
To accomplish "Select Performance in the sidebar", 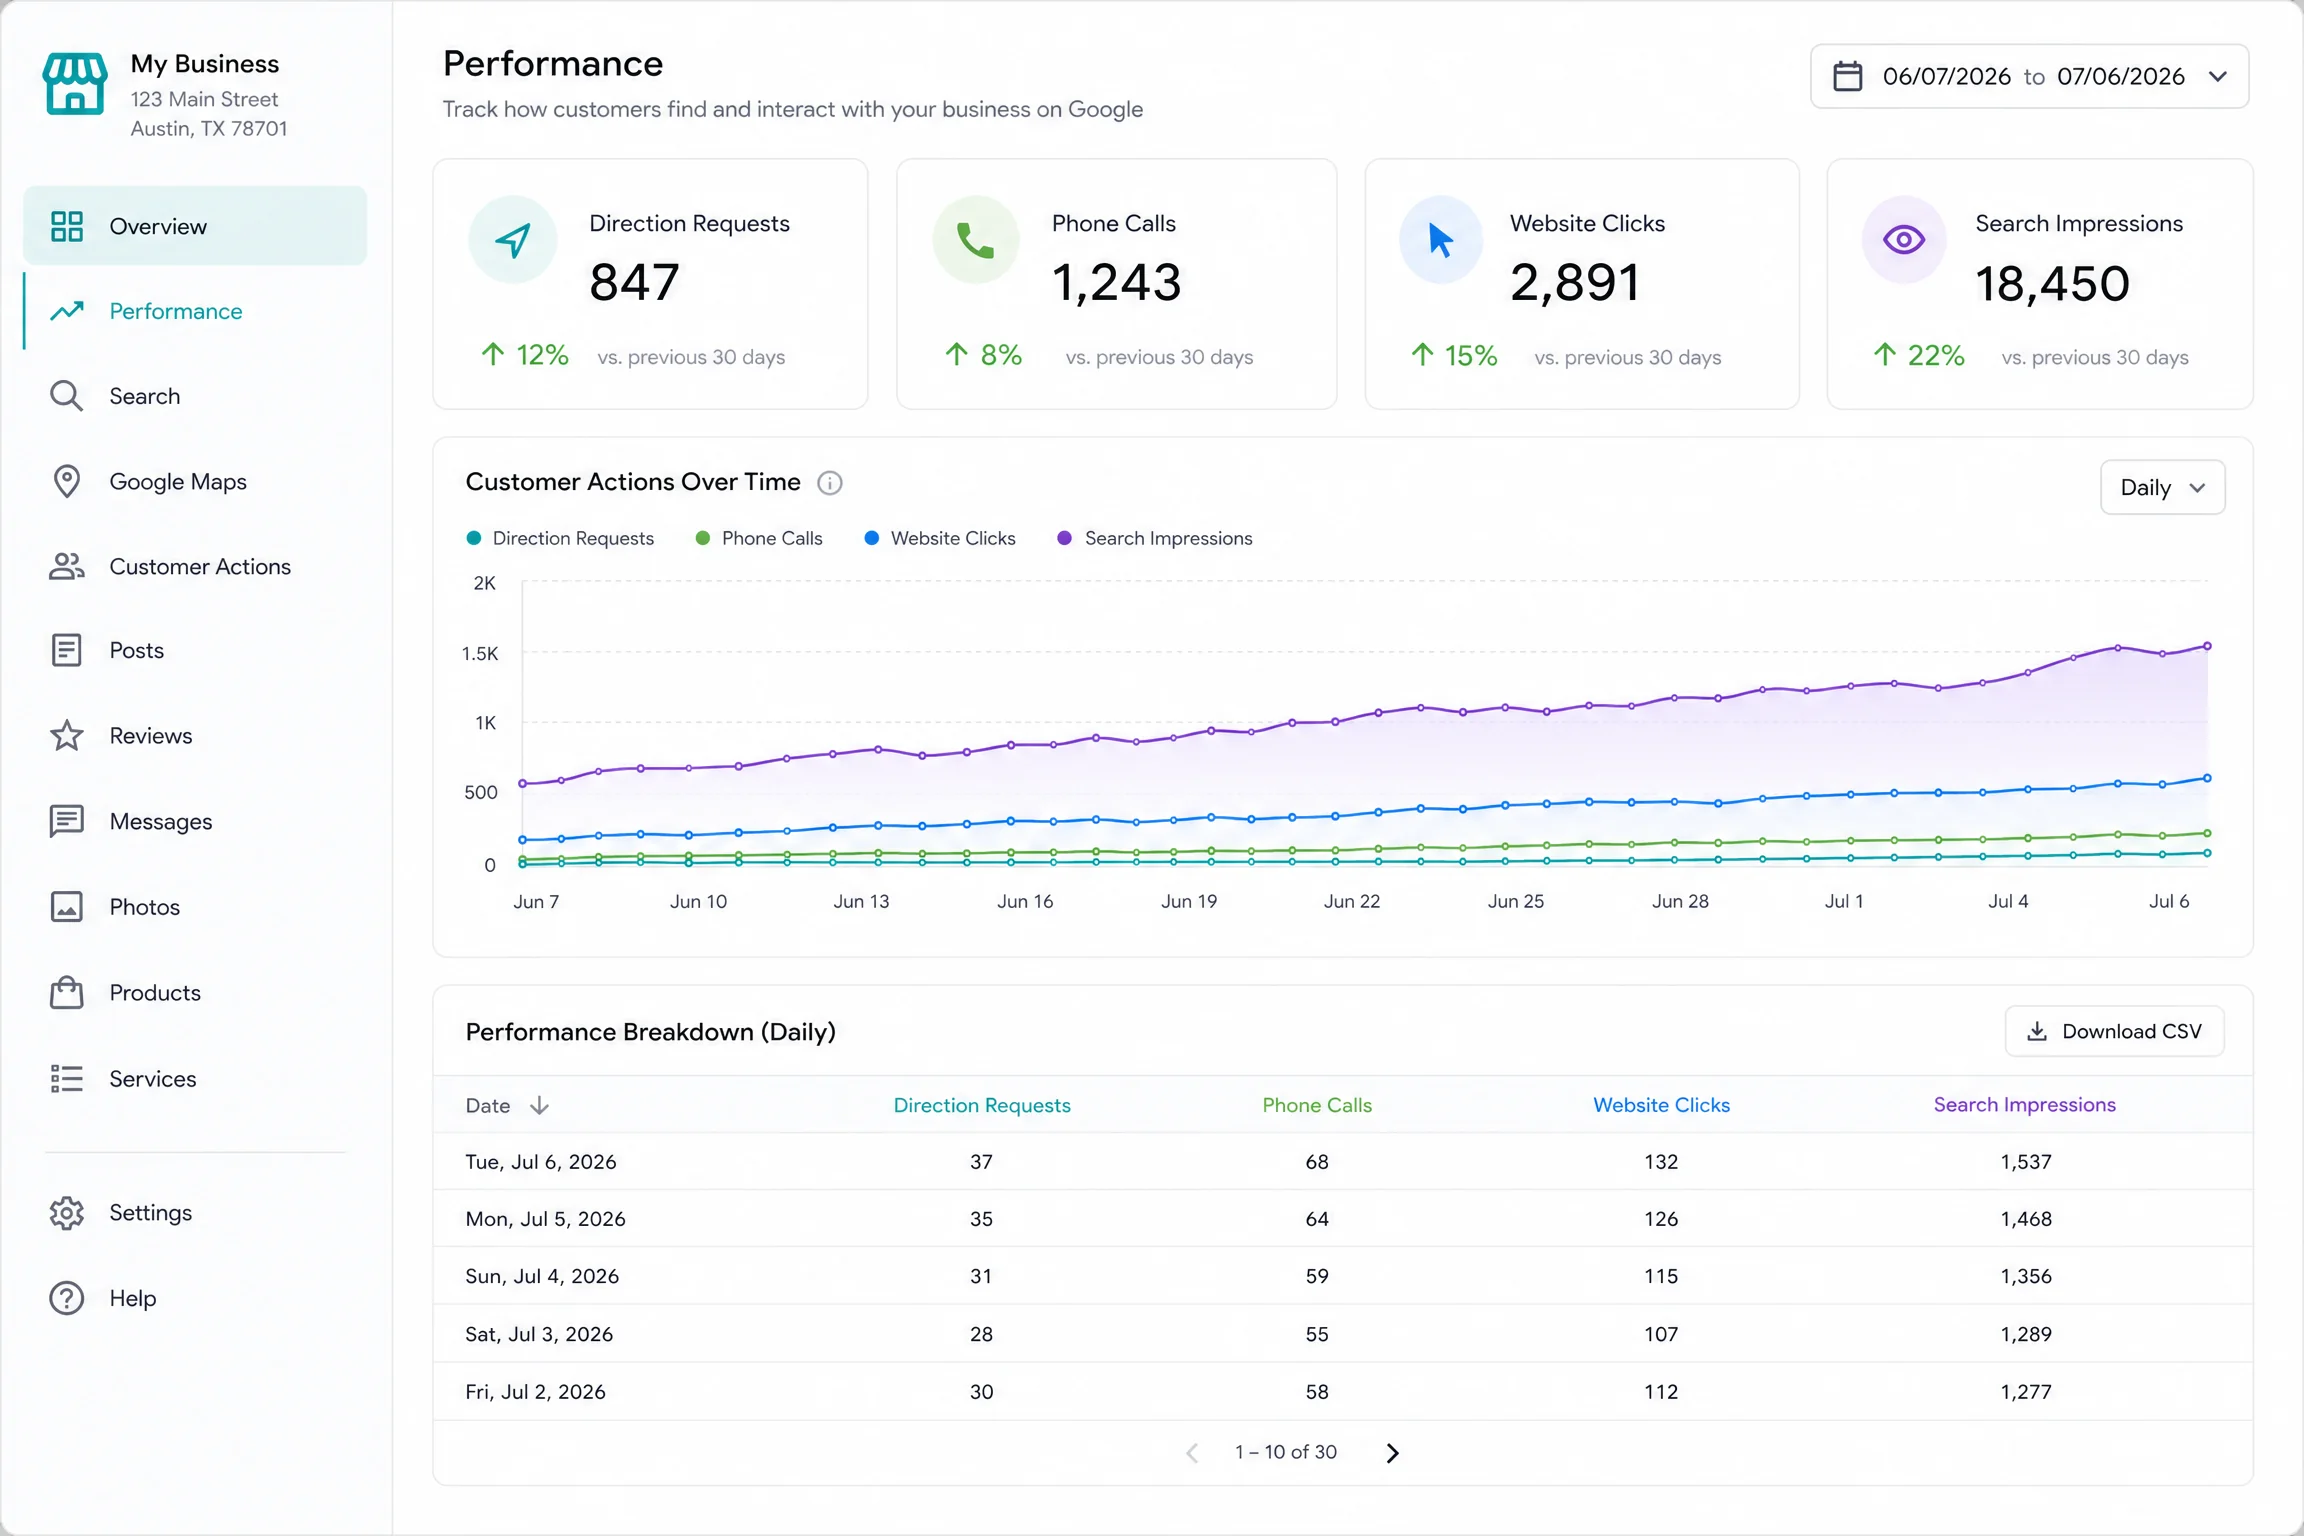I will tap(195, 311).
